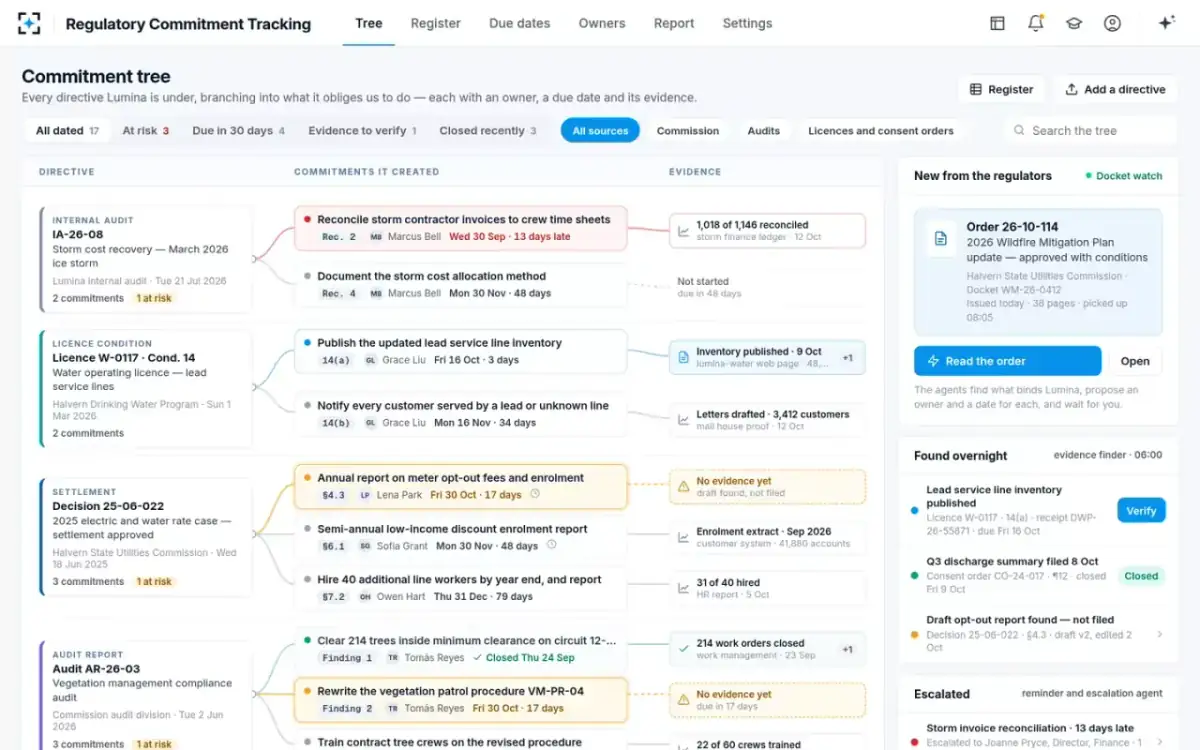Screen dimensions: 1200x750
Task: Expand +1 evidence on Inventory published
Action: click(x=848, y=357)
